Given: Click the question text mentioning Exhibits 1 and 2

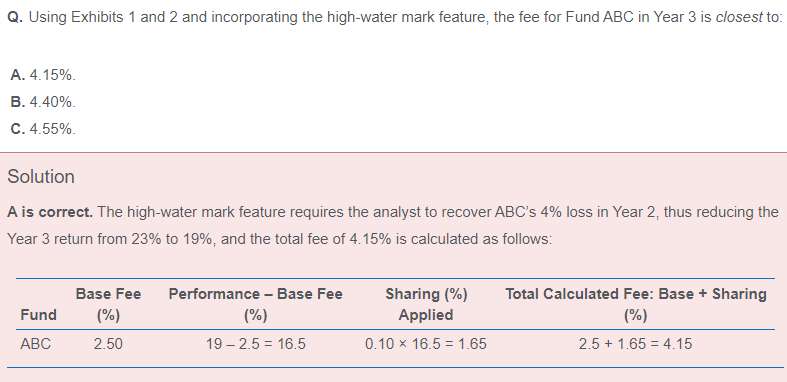Looking at the screenshot, I should point(395,18).
